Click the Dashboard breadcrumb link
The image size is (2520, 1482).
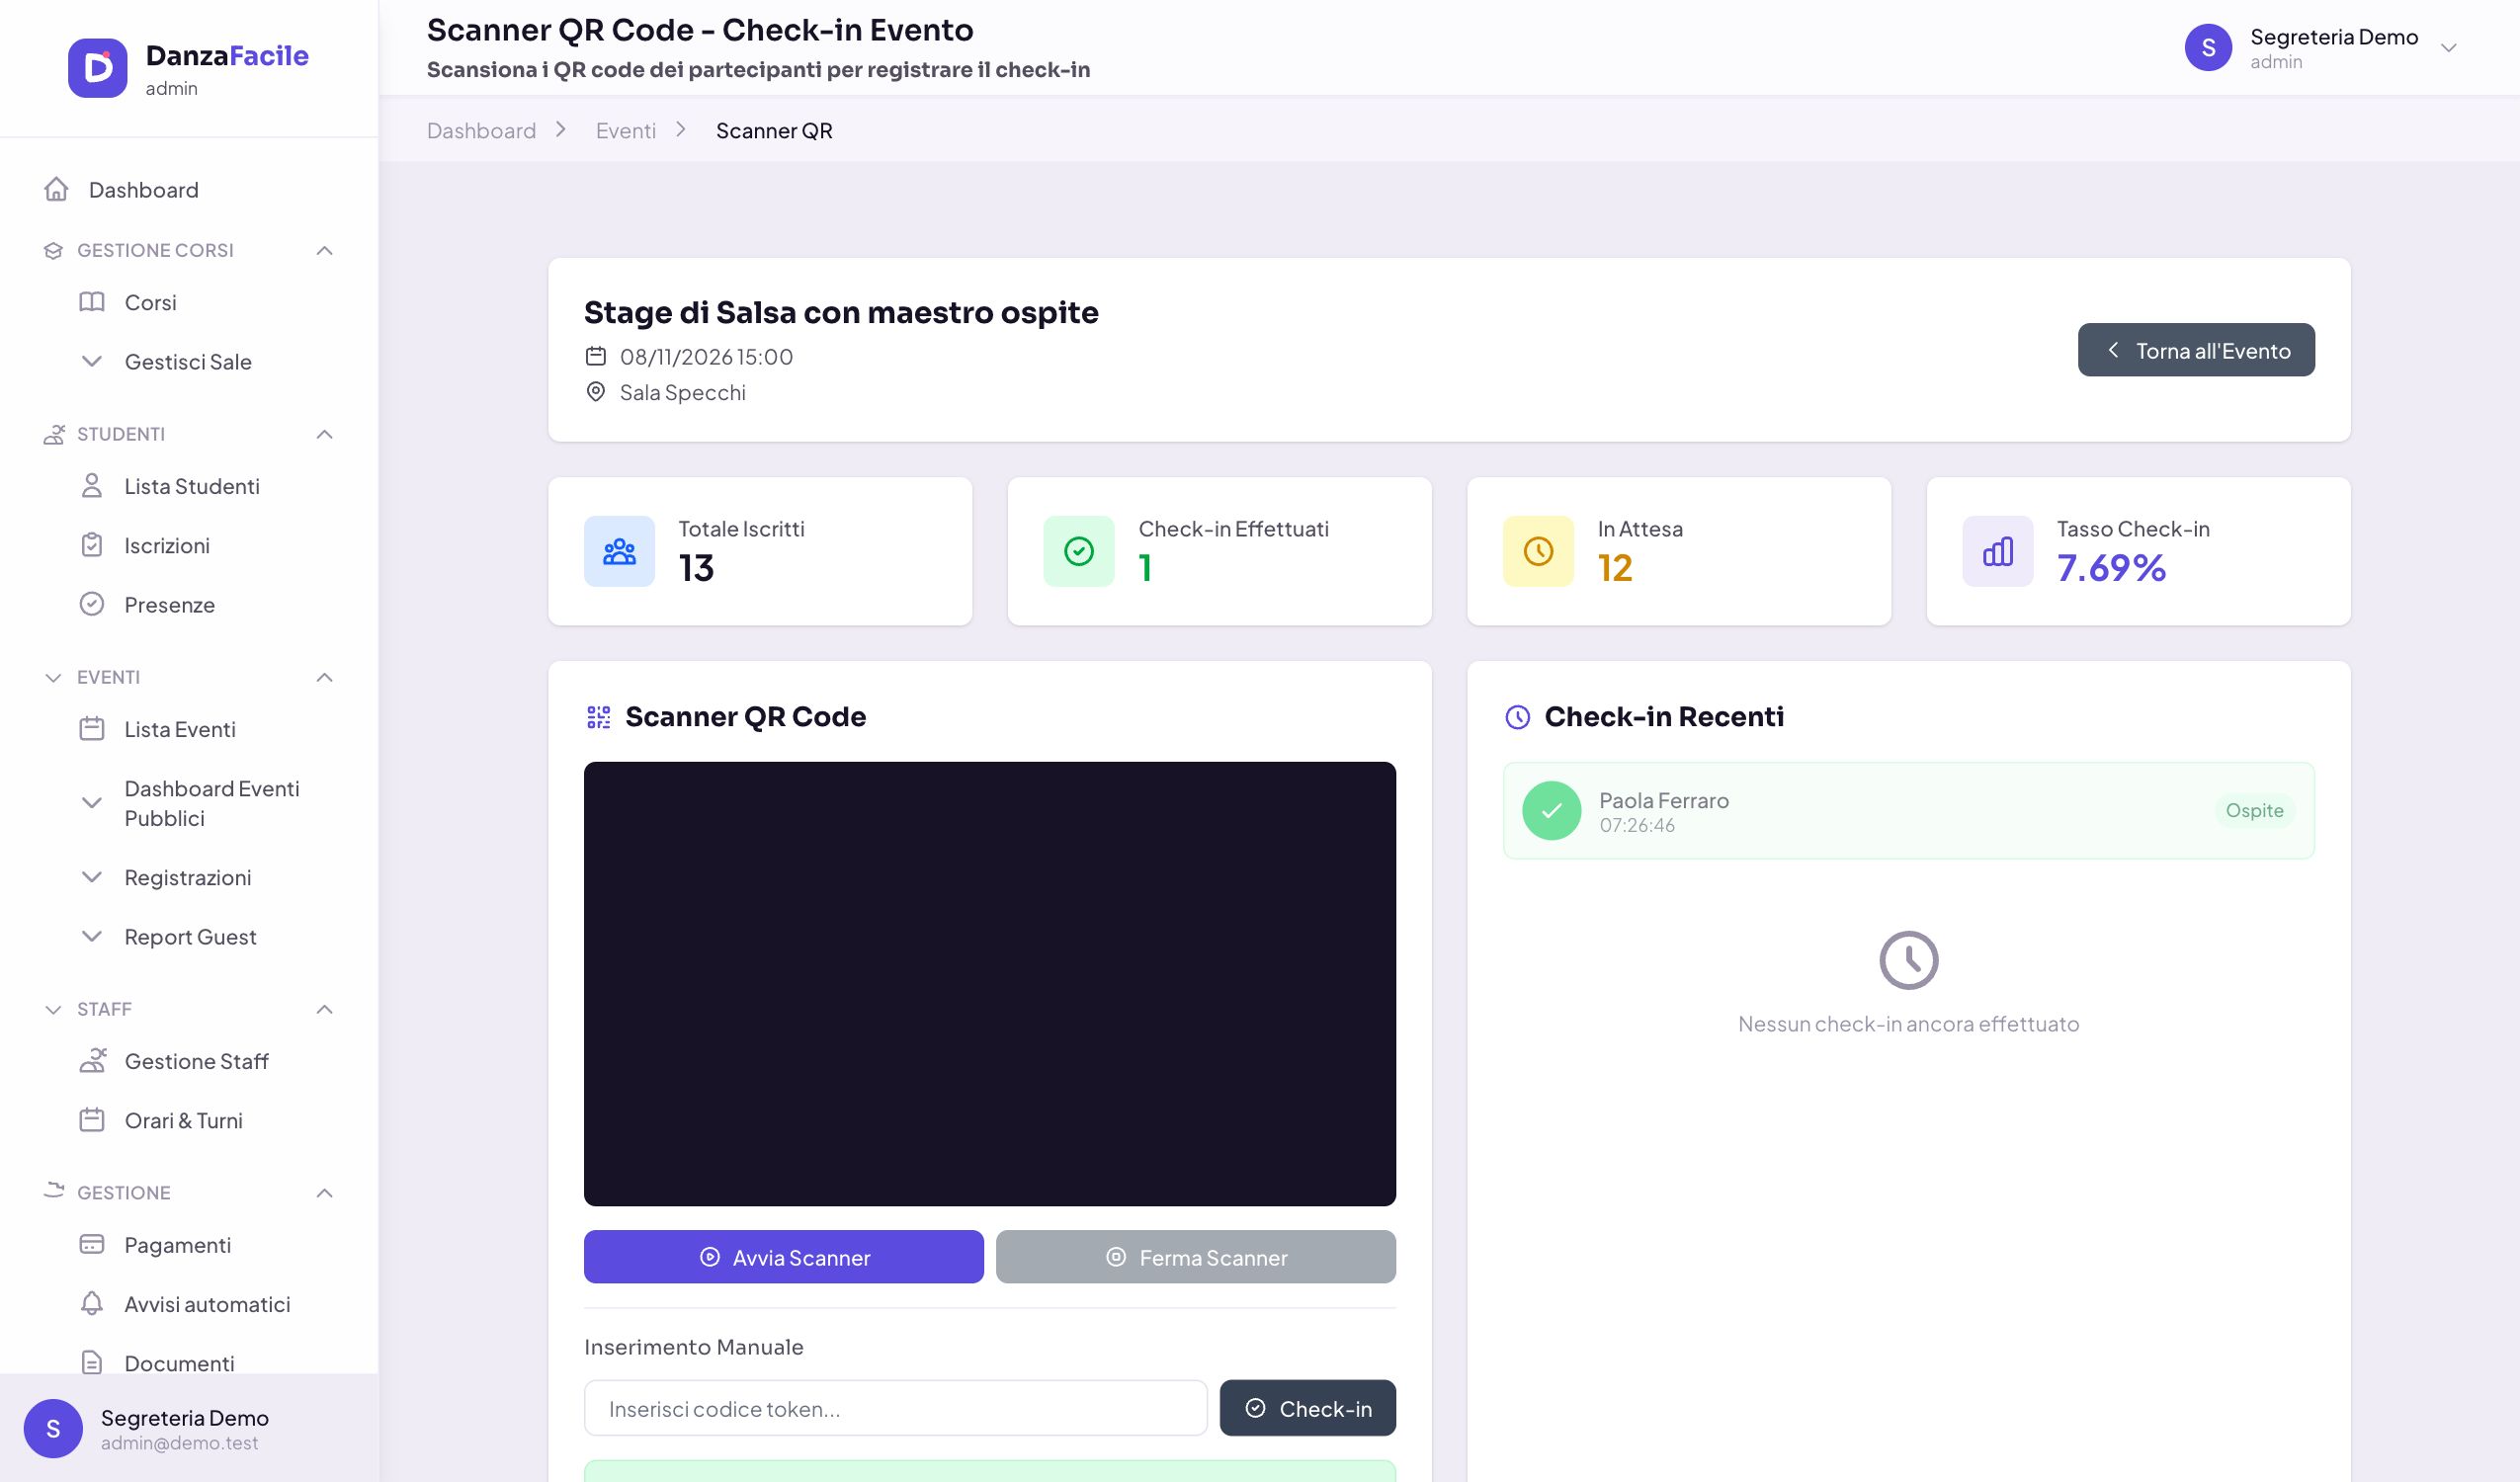click(x=481, y=131)
